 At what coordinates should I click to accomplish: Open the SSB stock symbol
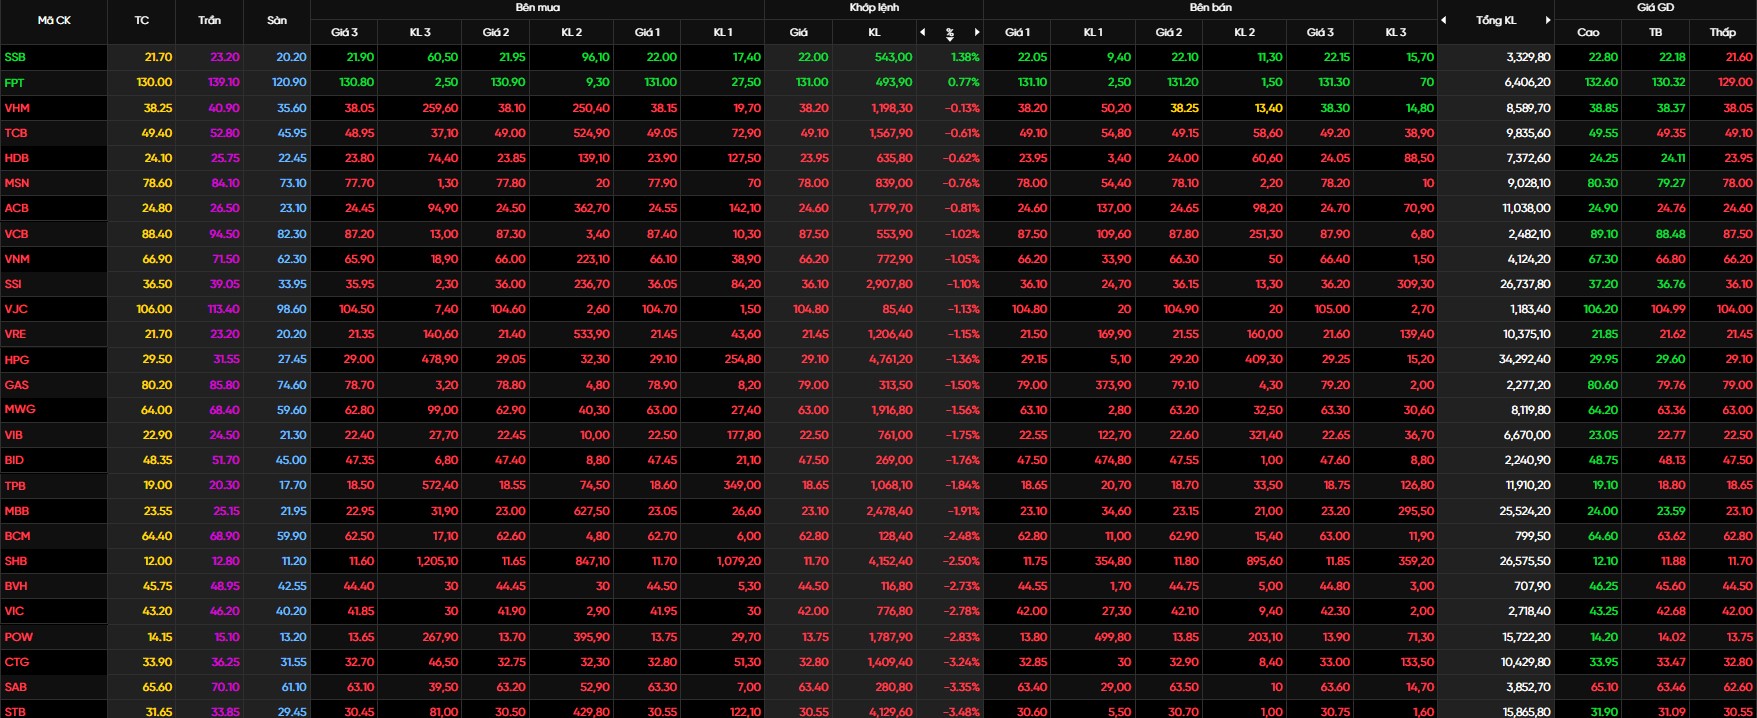[15, 57]
